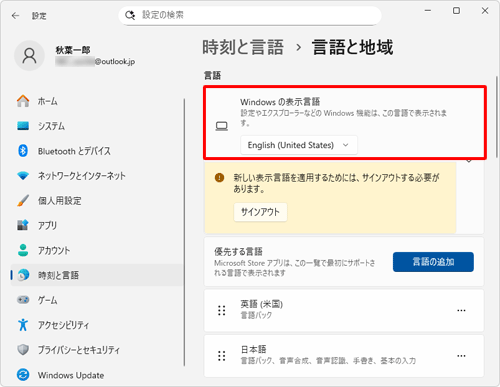The height and width of the screenshot is (387, 500).
Task: Click the sidebar vertical scrollbar
Action: 184,232
